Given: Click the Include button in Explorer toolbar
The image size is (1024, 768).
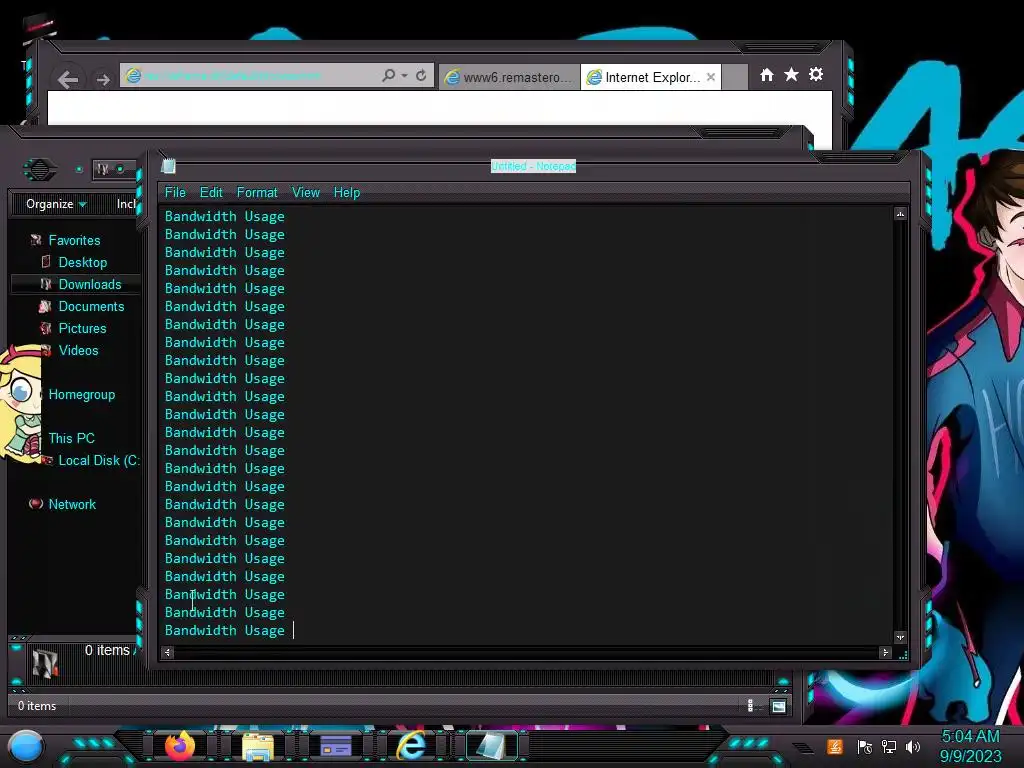Looking at the screenshot, I should (126, 204).
